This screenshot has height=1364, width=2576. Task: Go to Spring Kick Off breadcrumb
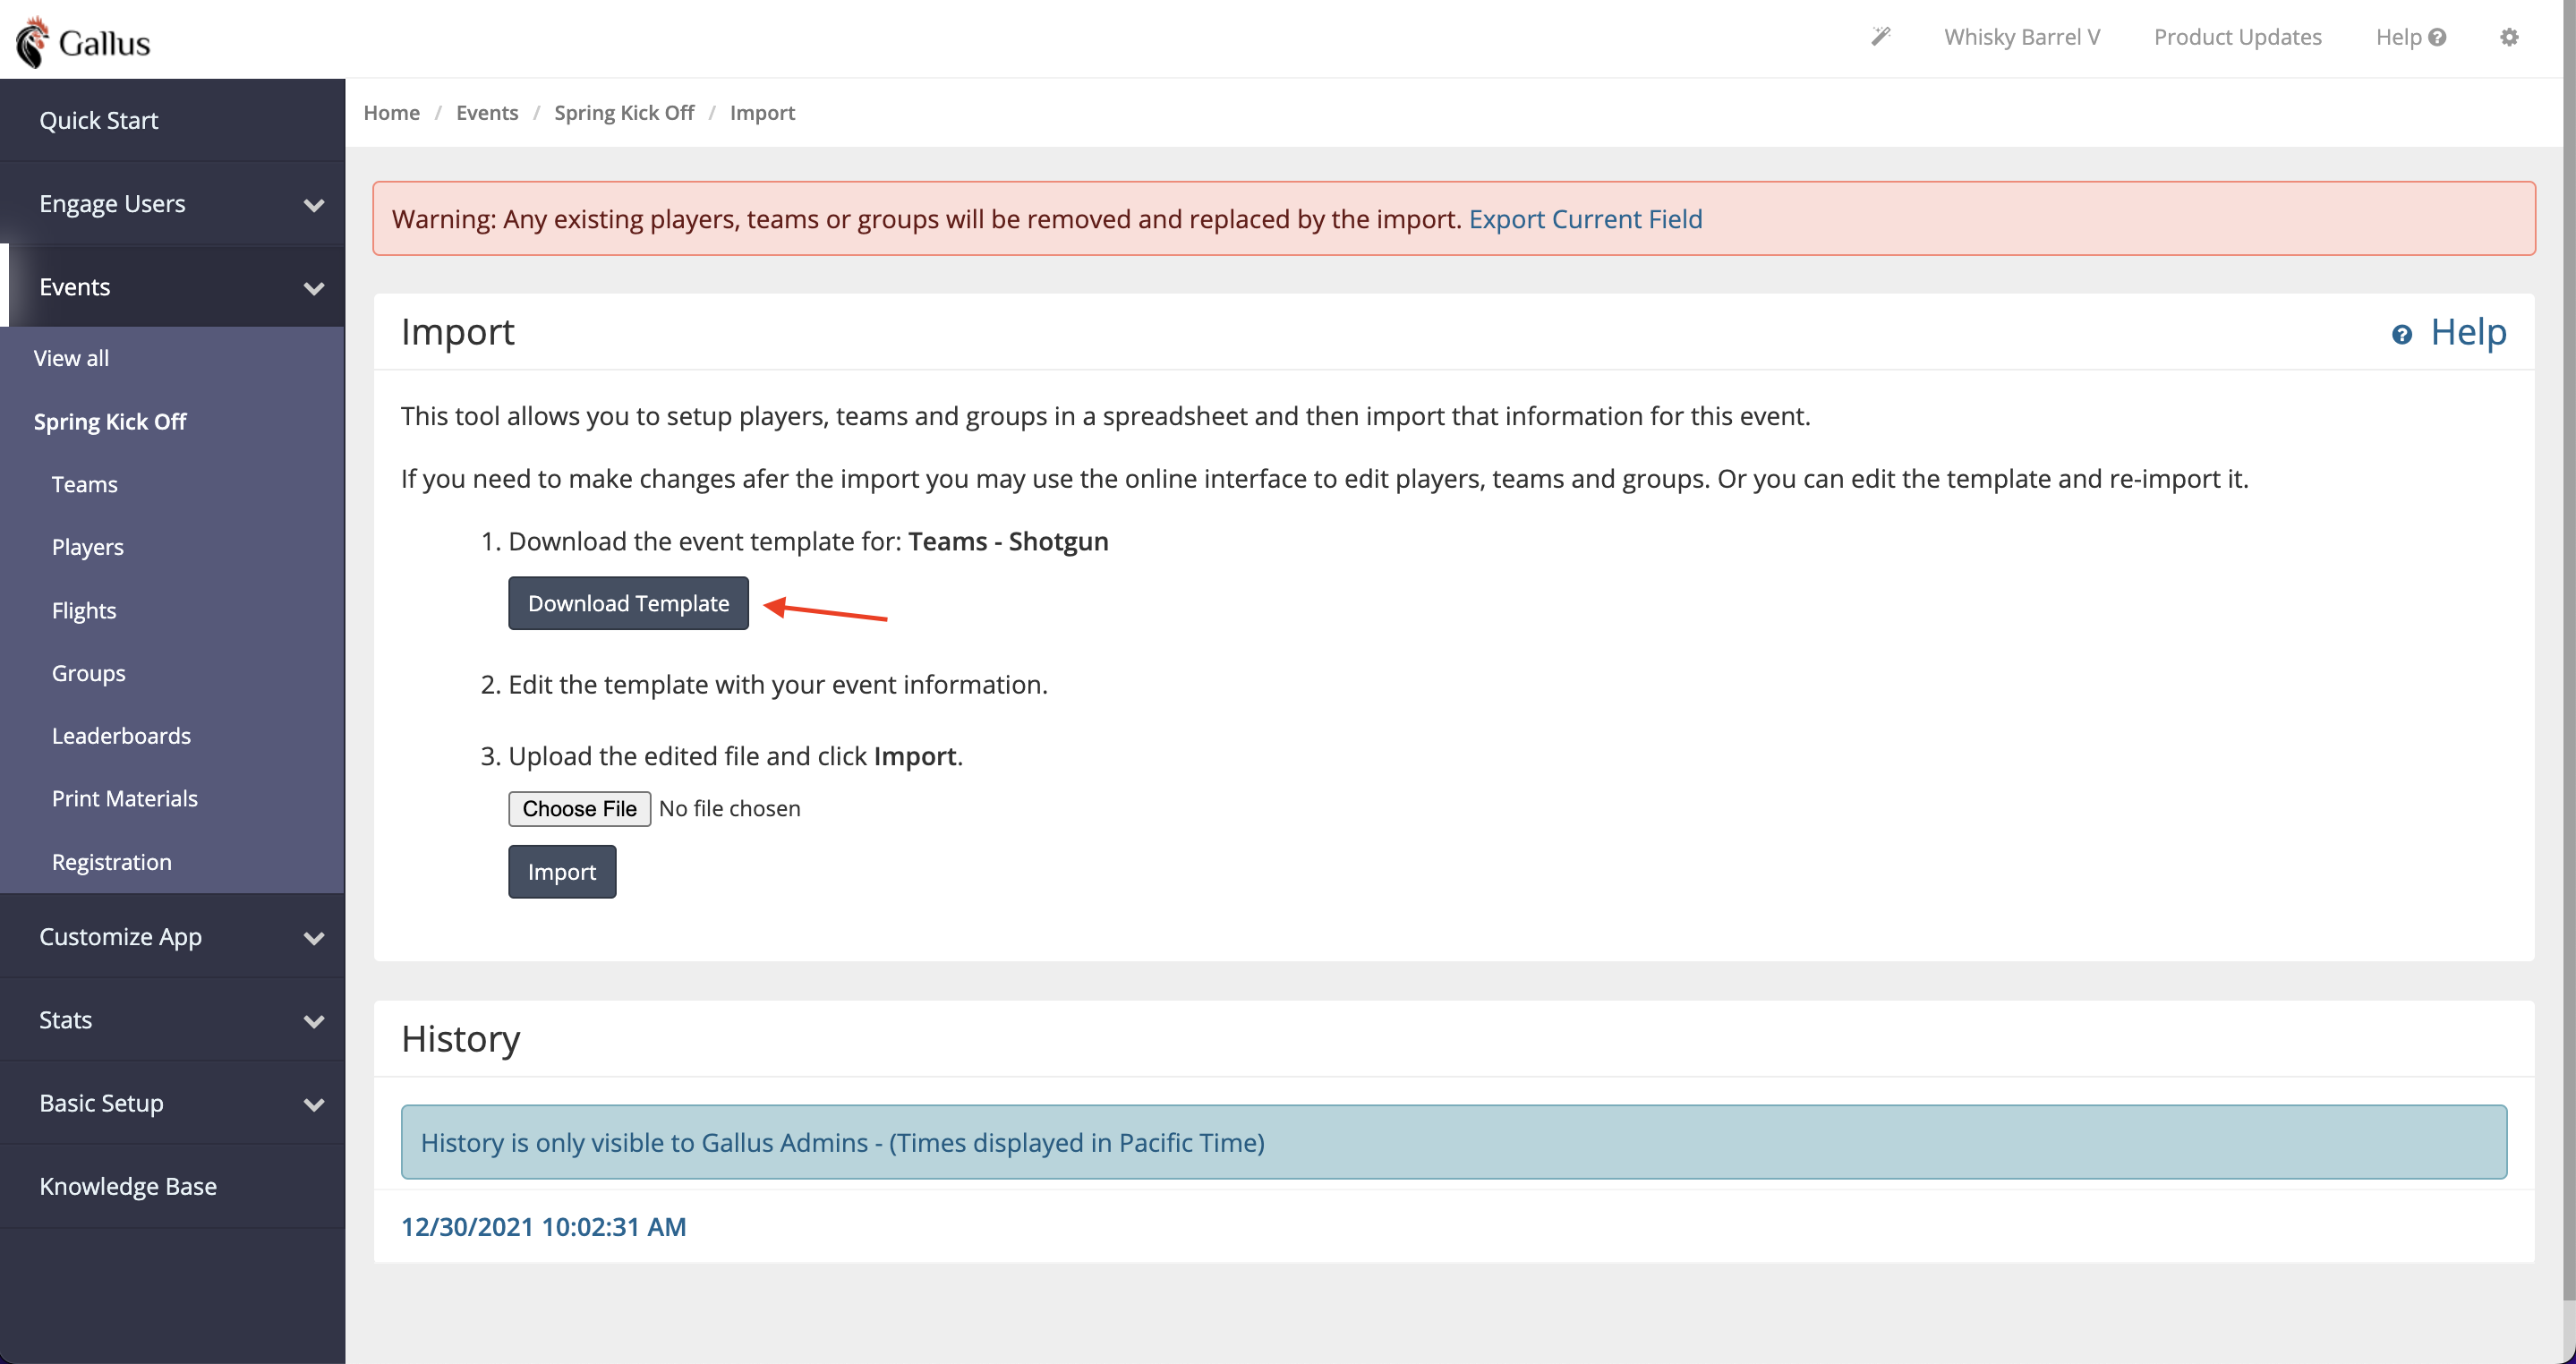click(x=624, y=112)
